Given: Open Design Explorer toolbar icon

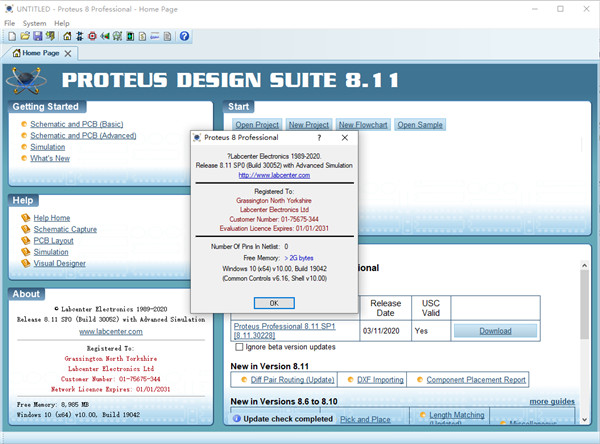Looking at the screenshot, I should tap(130, 36).
